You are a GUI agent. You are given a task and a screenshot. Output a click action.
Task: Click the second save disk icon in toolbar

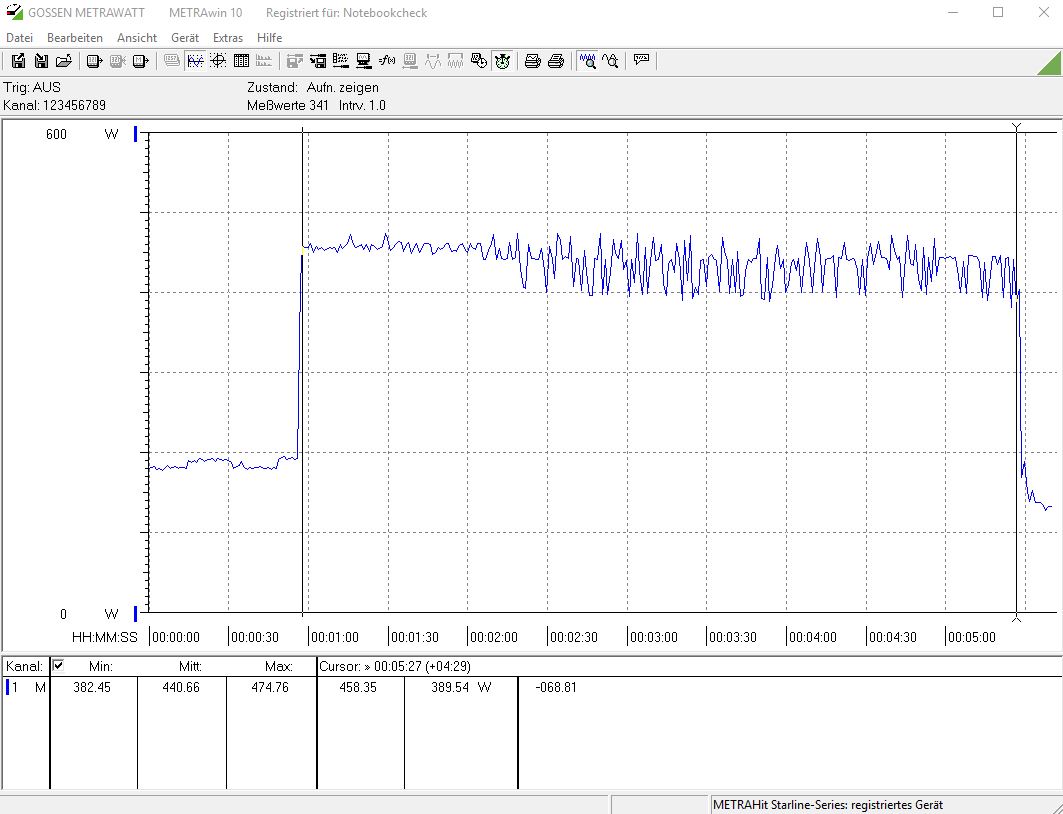(41, 61)
